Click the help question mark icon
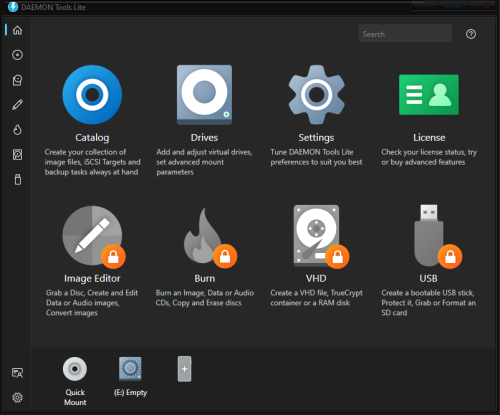 point(471,34)
